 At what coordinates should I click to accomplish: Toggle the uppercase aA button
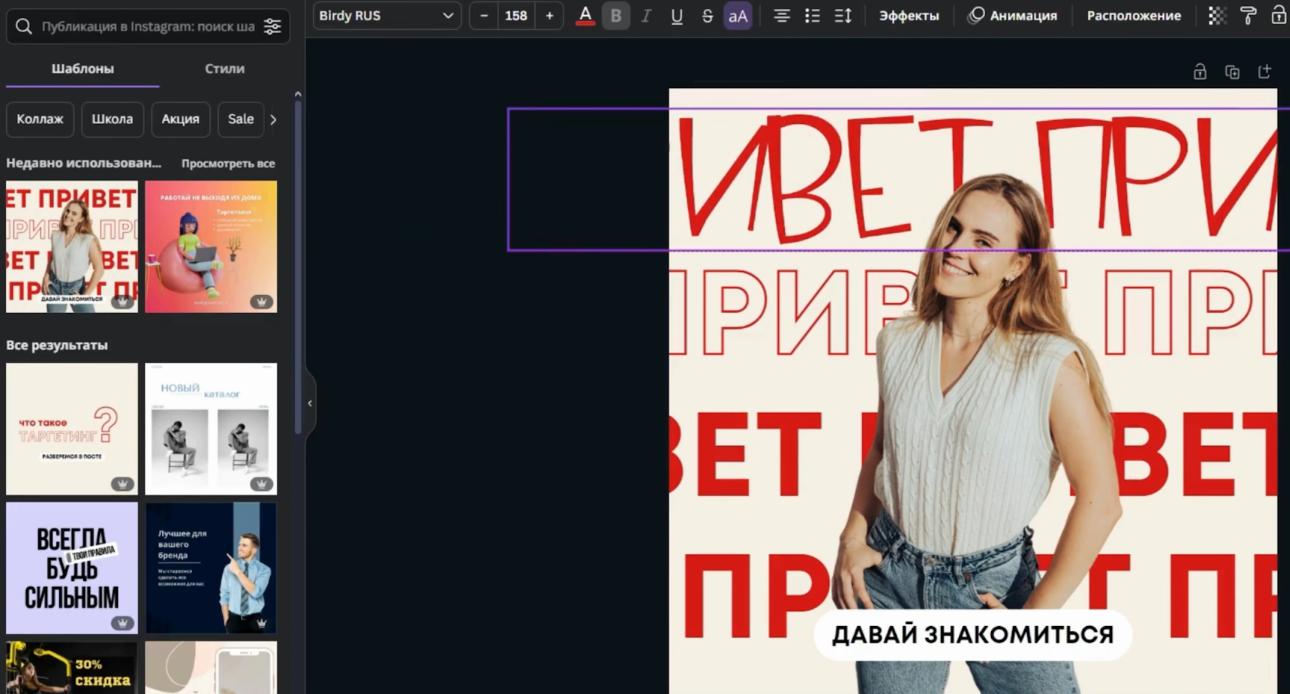click(738, 16)
